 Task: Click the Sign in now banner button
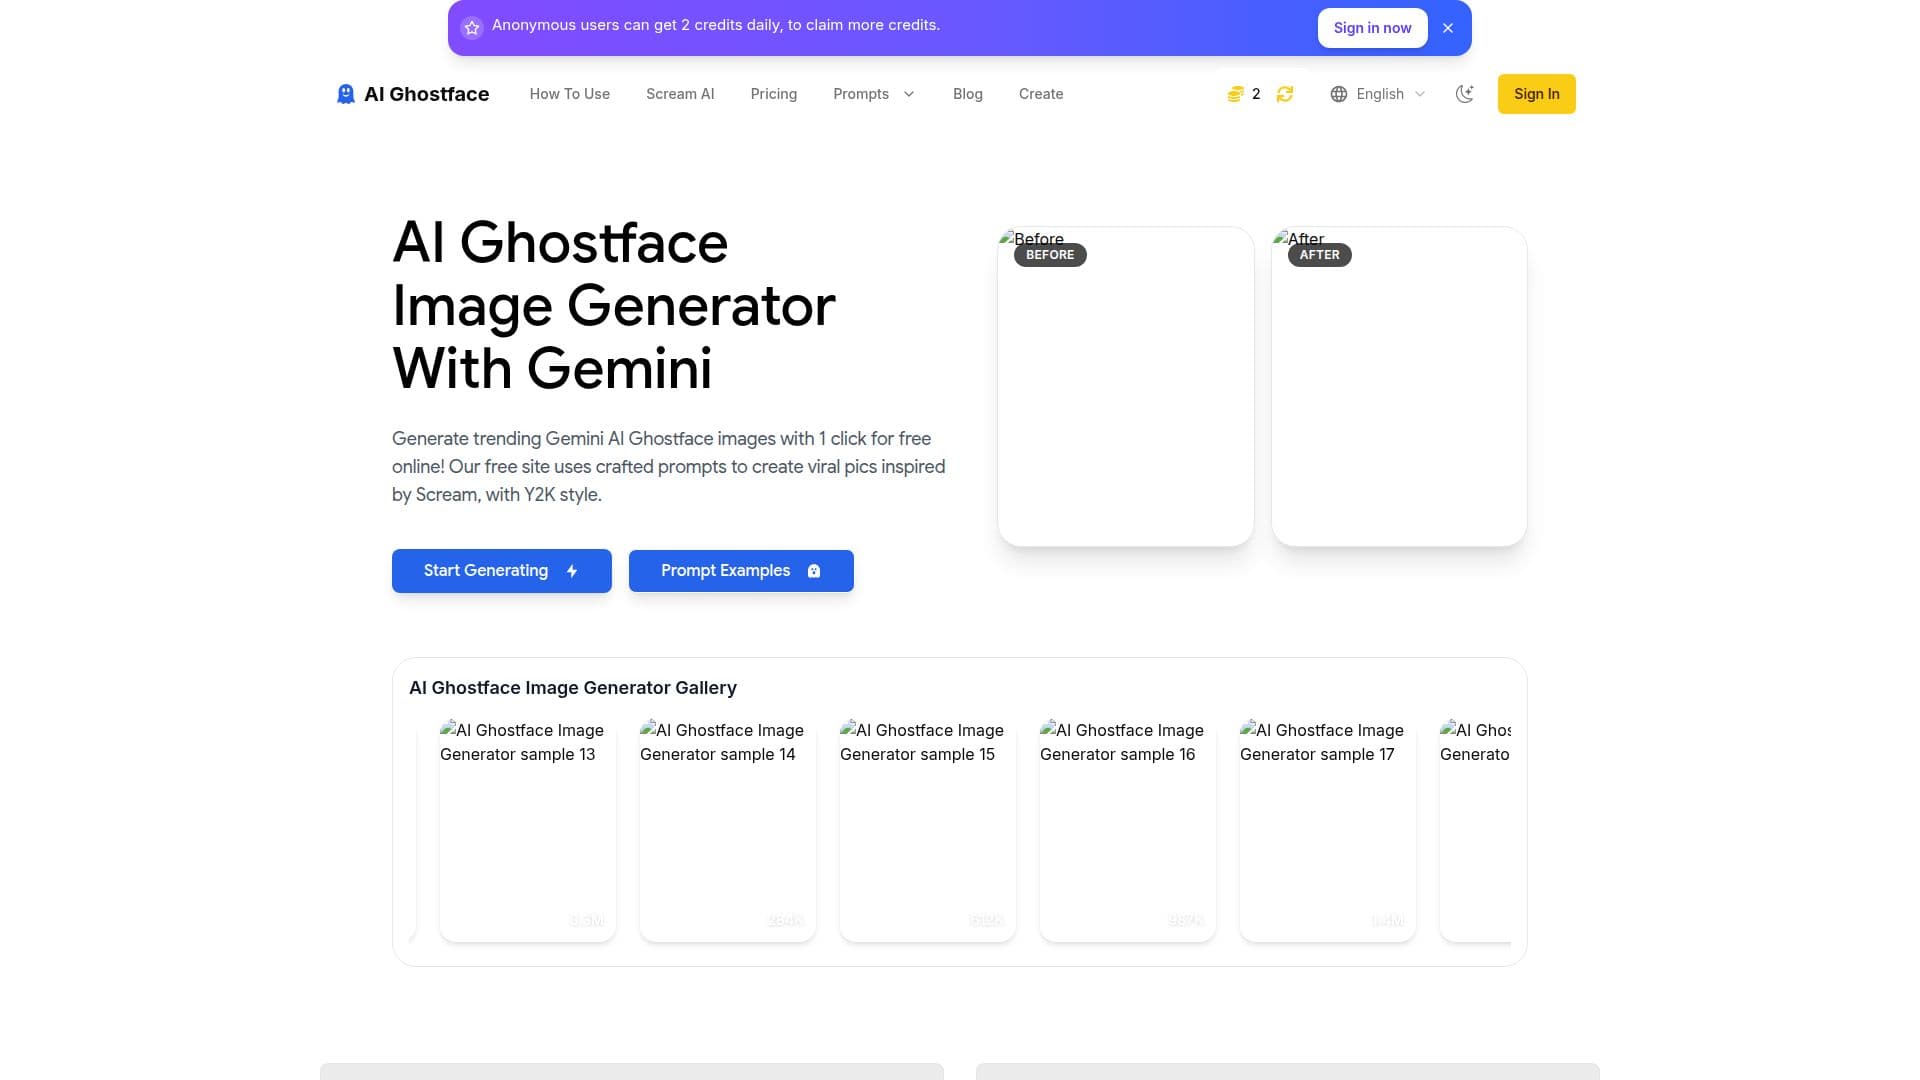tap(1372, 28)
